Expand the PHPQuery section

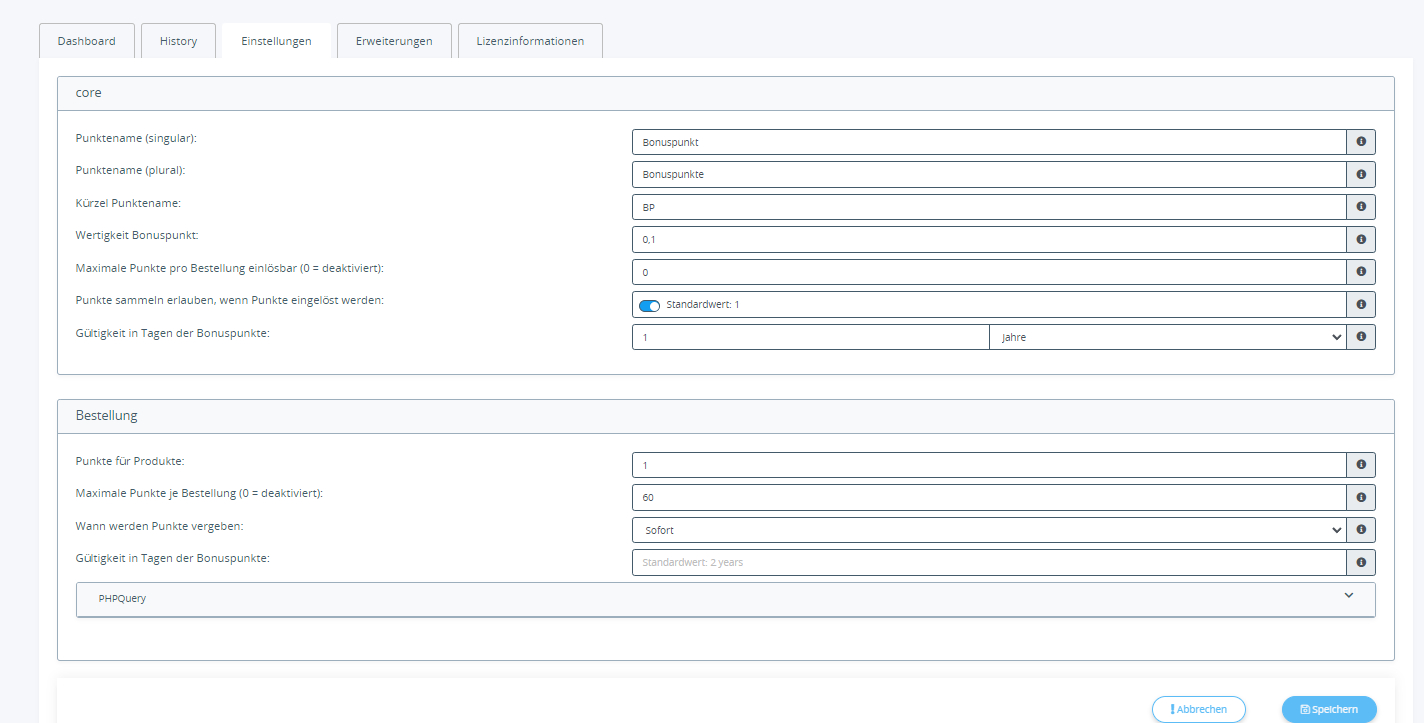click(x=725, y=598)
